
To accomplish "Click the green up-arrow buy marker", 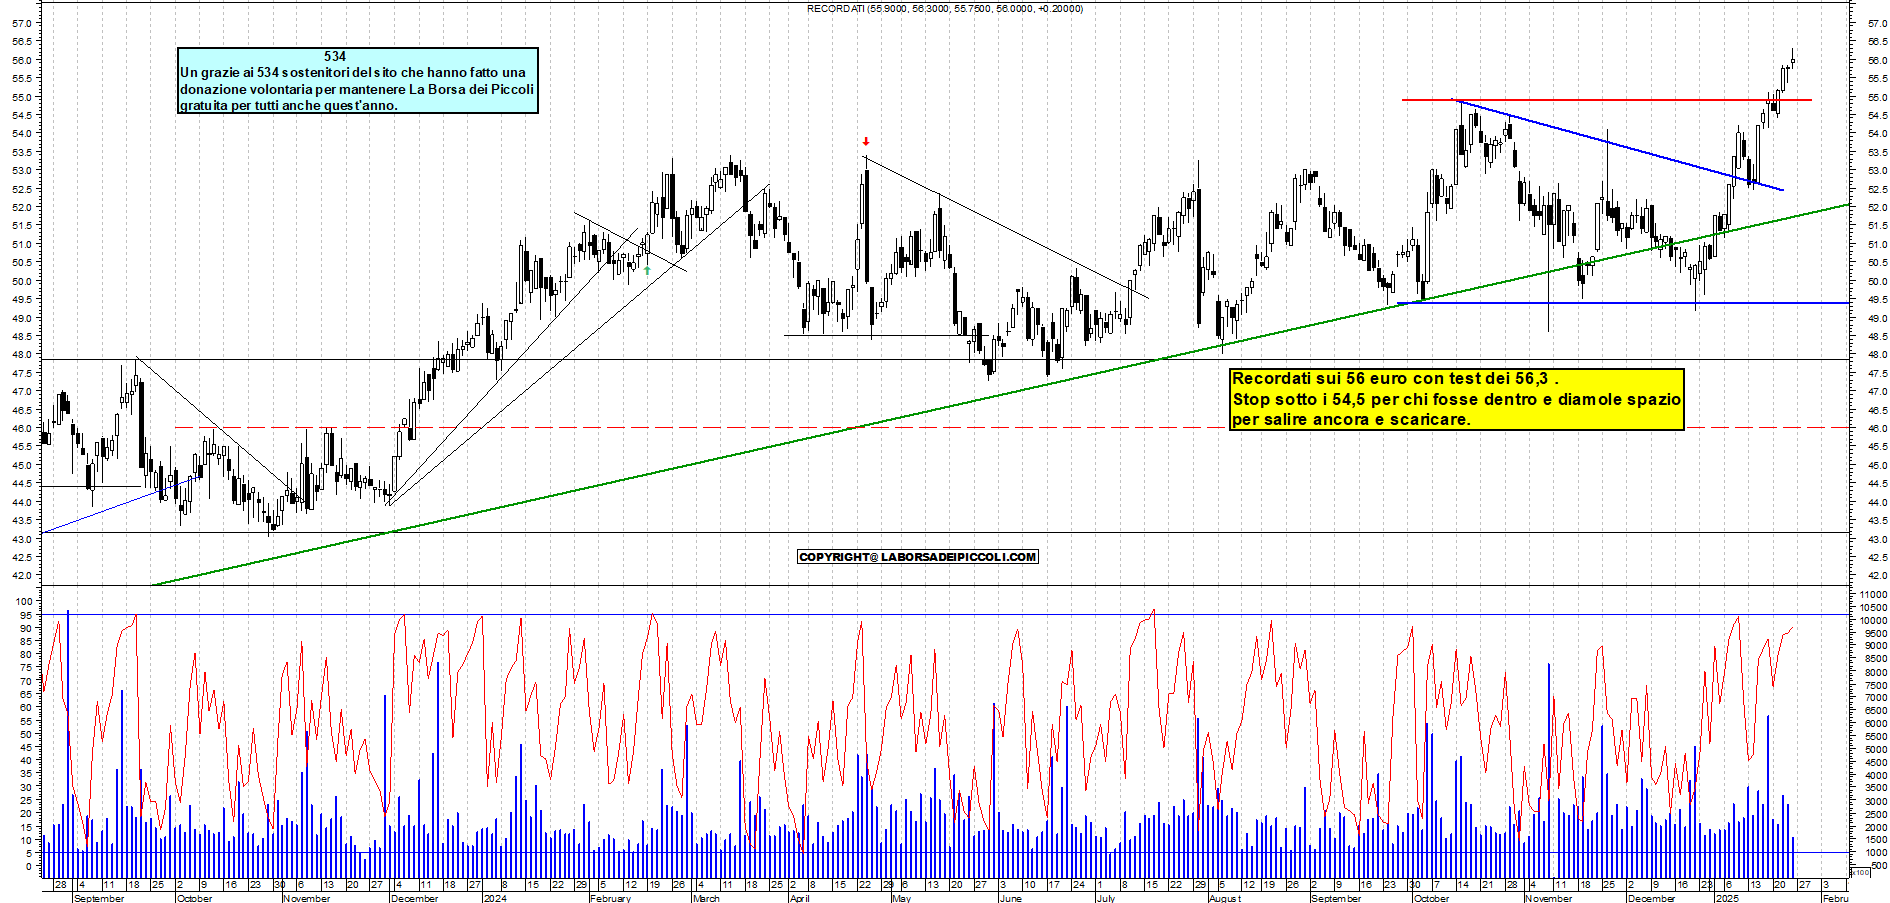I will click(647, 270).
